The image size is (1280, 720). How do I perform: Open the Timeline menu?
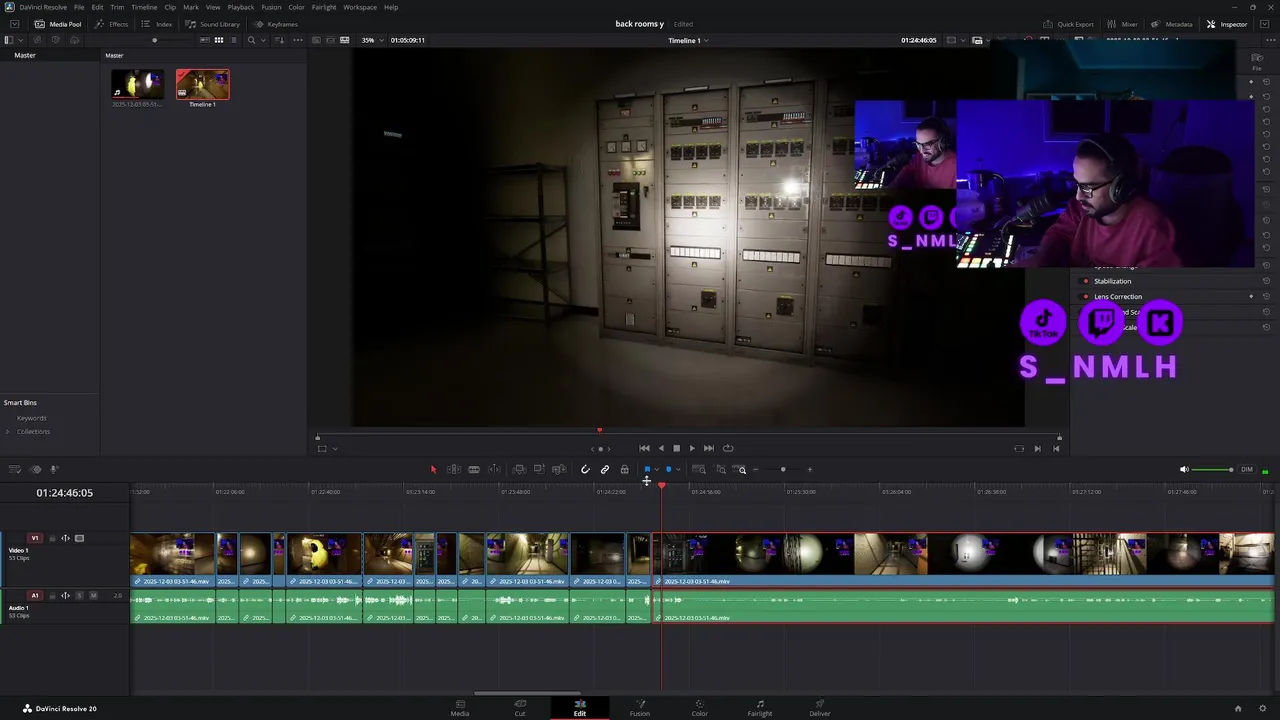(x=144, y=7)
